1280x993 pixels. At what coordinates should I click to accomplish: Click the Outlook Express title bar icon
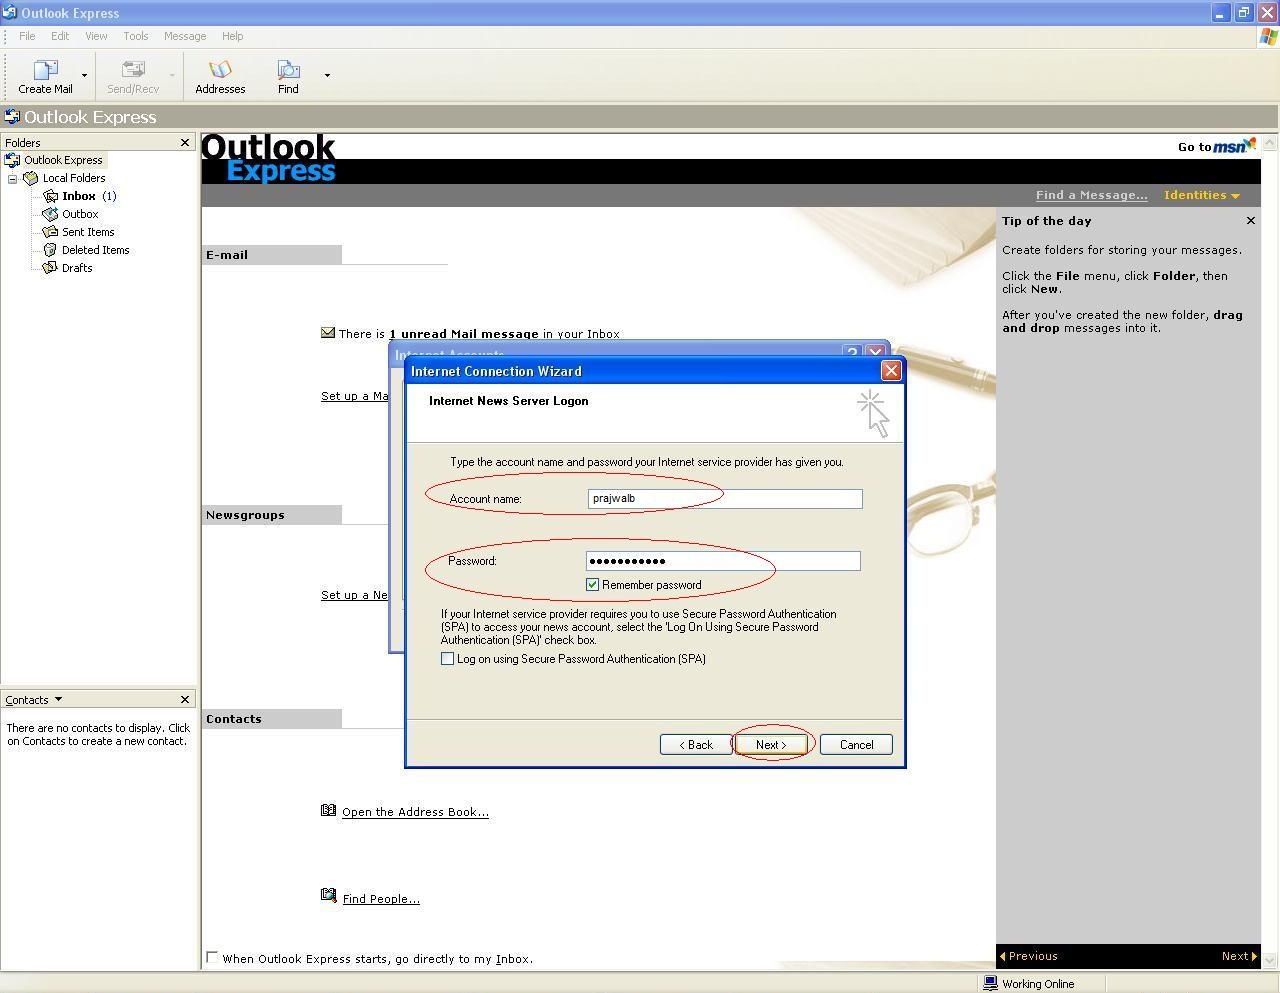pos(10,13)
